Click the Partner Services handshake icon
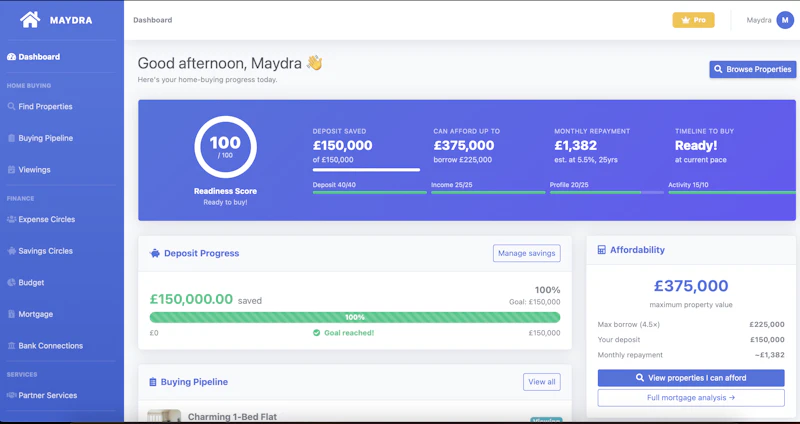800x424 pixels. 11,395
